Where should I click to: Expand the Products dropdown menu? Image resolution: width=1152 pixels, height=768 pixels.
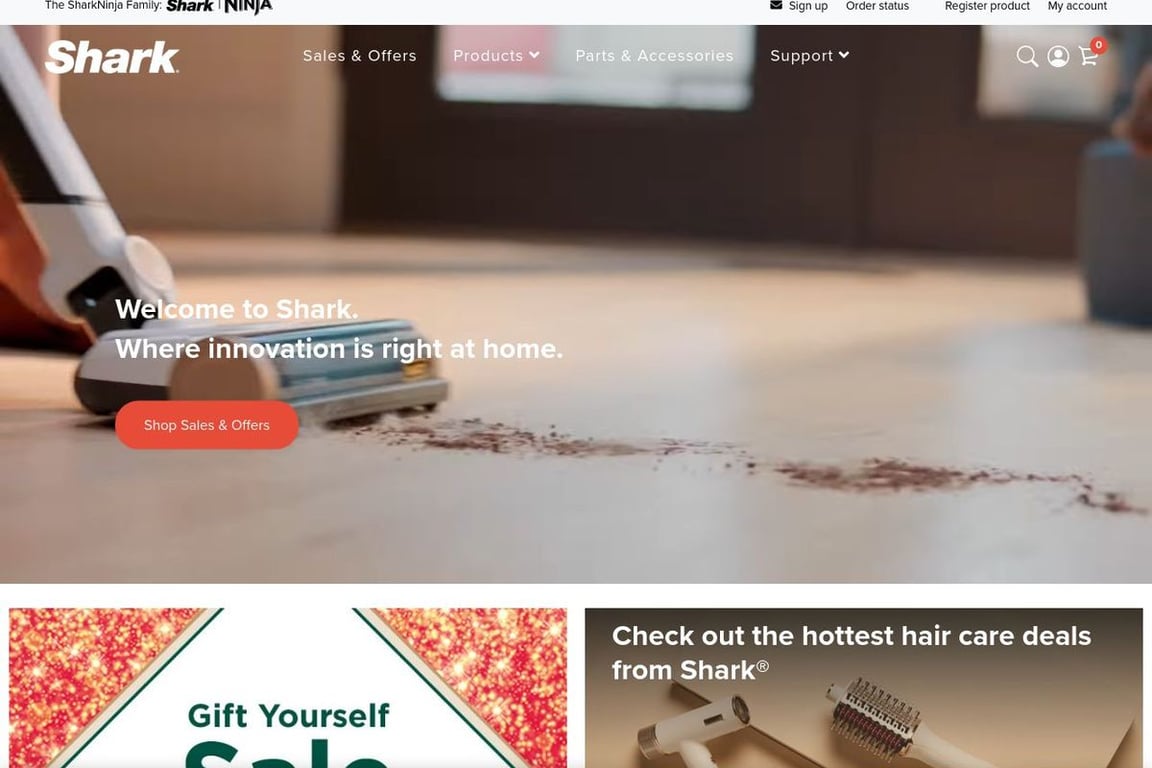pyautogui.click(x=497, y=56)
